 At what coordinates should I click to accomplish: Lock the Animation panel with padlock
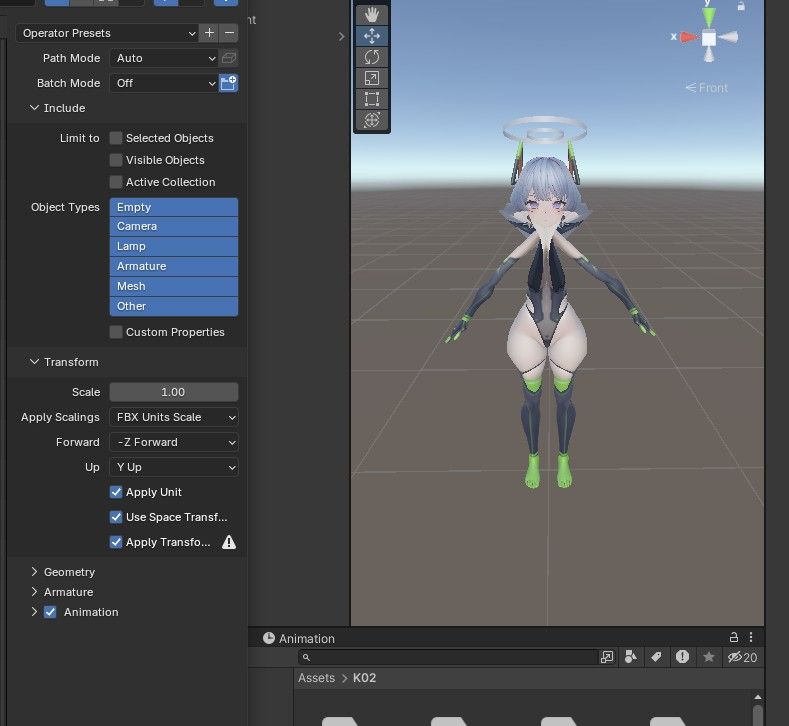(734, 637)
